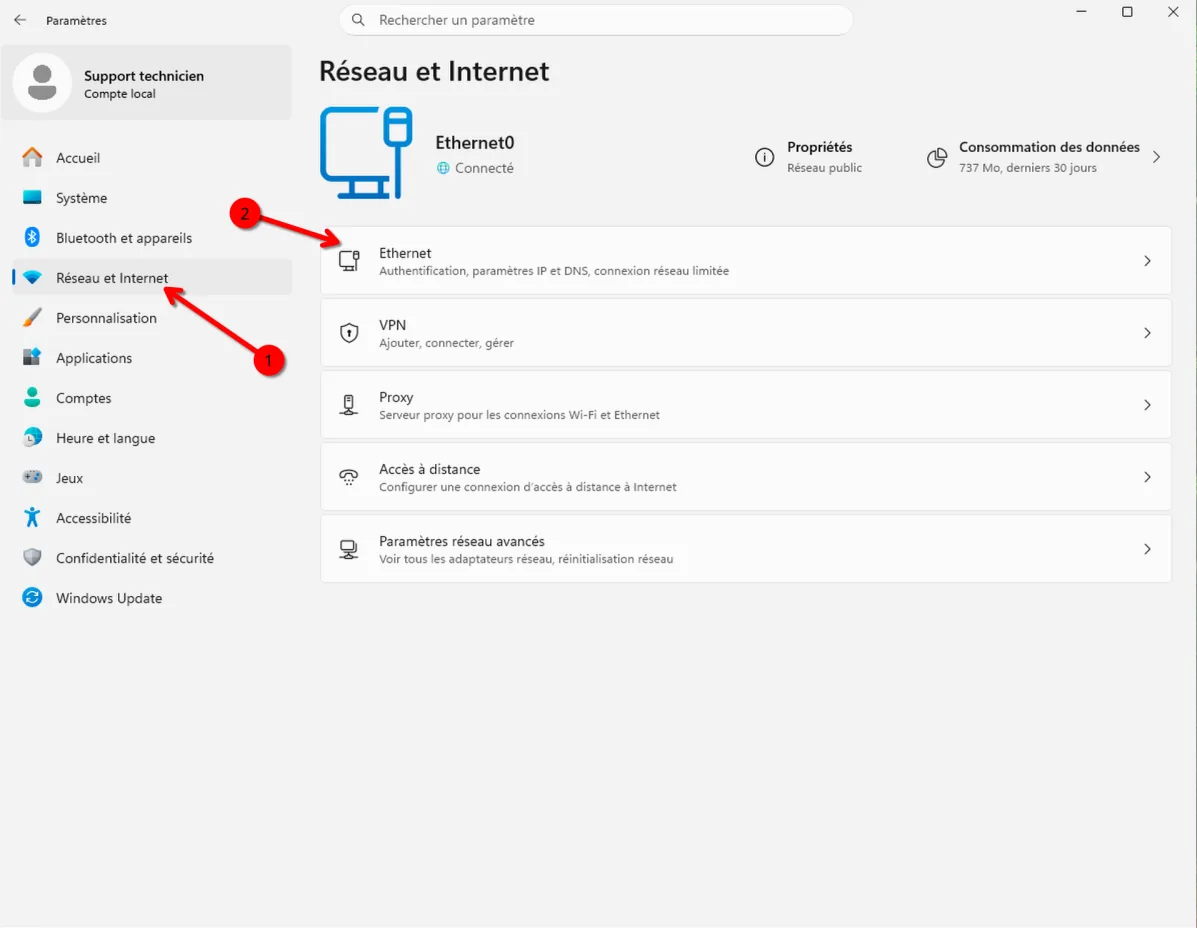
Task: Maximize the Paramètres window
Action: 1127,11
